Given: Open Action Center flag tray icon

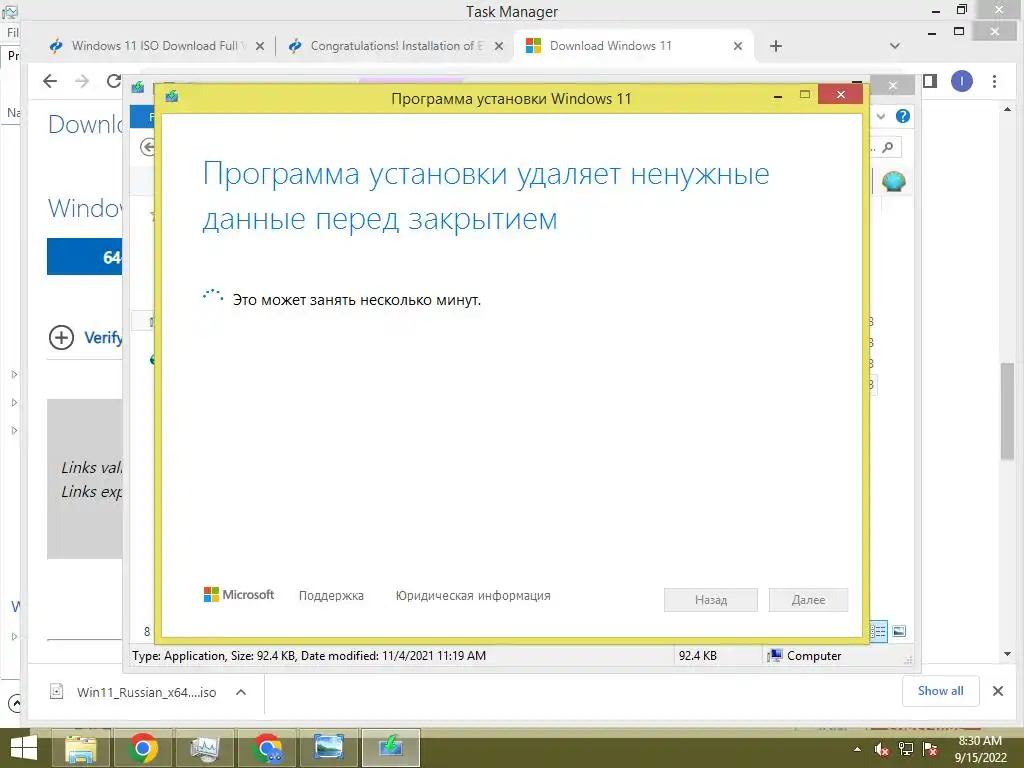Looking at the screenshot, I should point(930,750).
